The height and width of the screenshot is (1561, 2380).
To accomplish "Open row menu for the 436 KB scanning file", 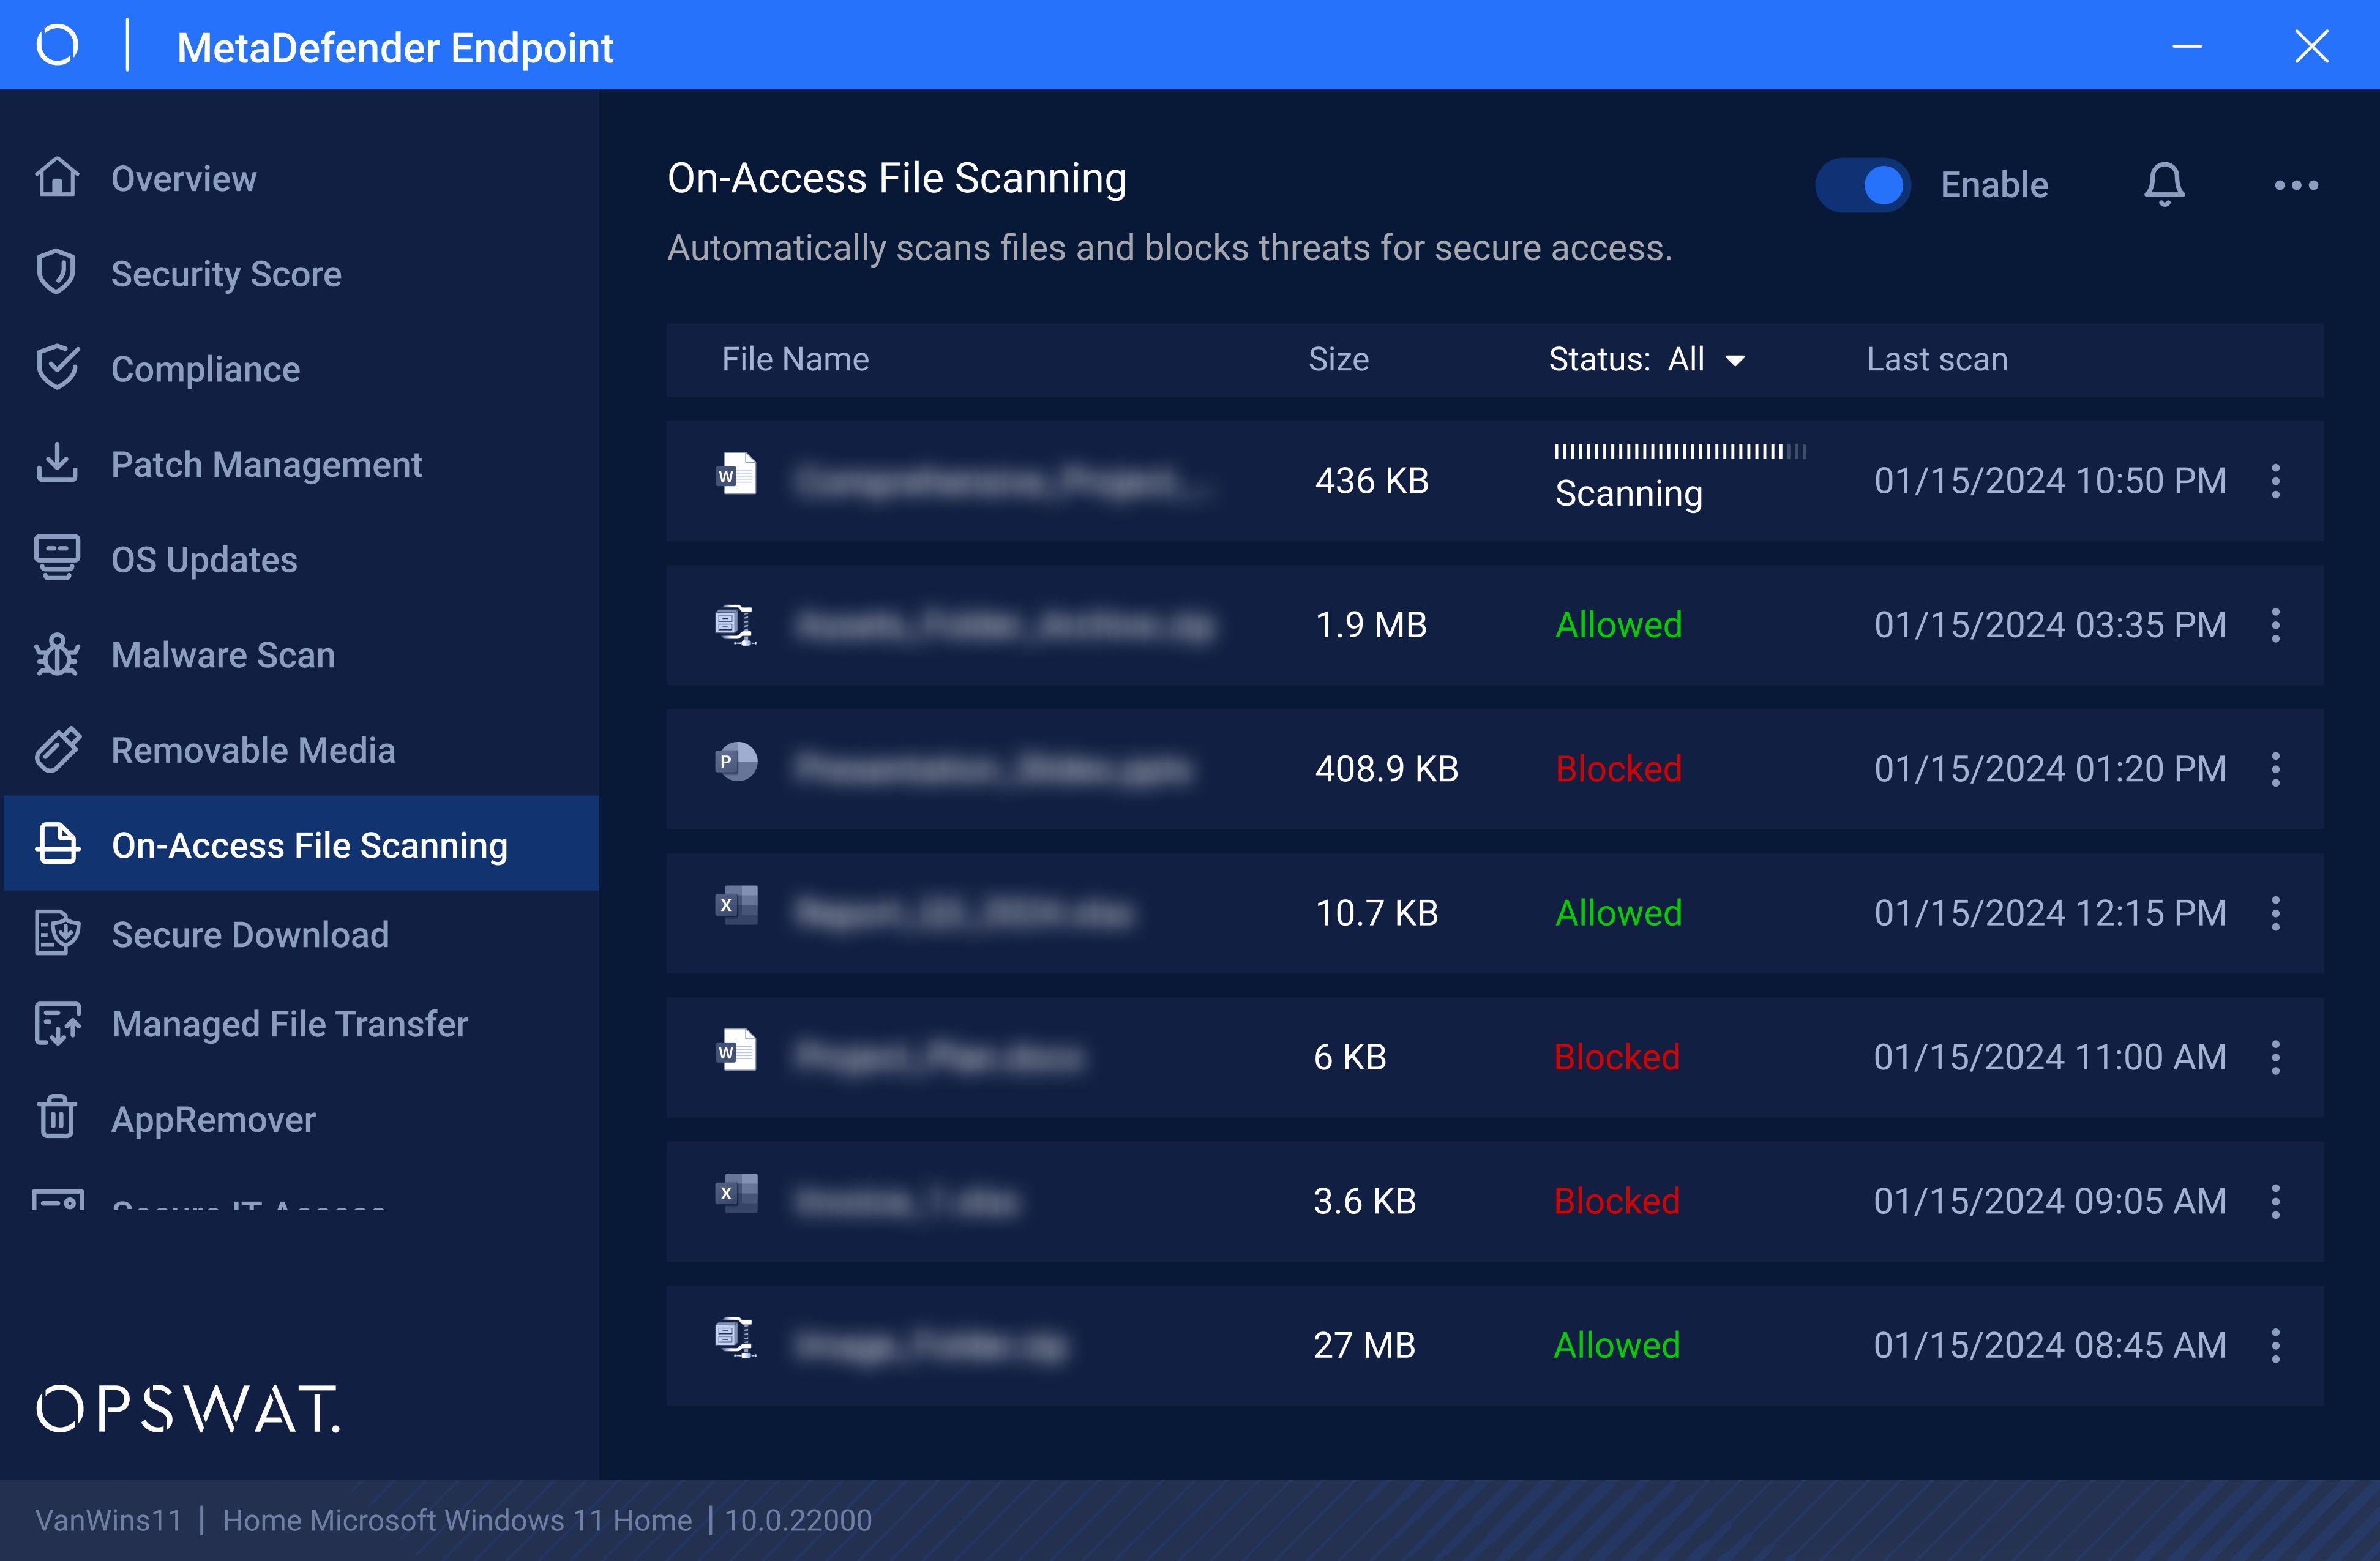I will pyautogui.click(x=2275, y=481).
